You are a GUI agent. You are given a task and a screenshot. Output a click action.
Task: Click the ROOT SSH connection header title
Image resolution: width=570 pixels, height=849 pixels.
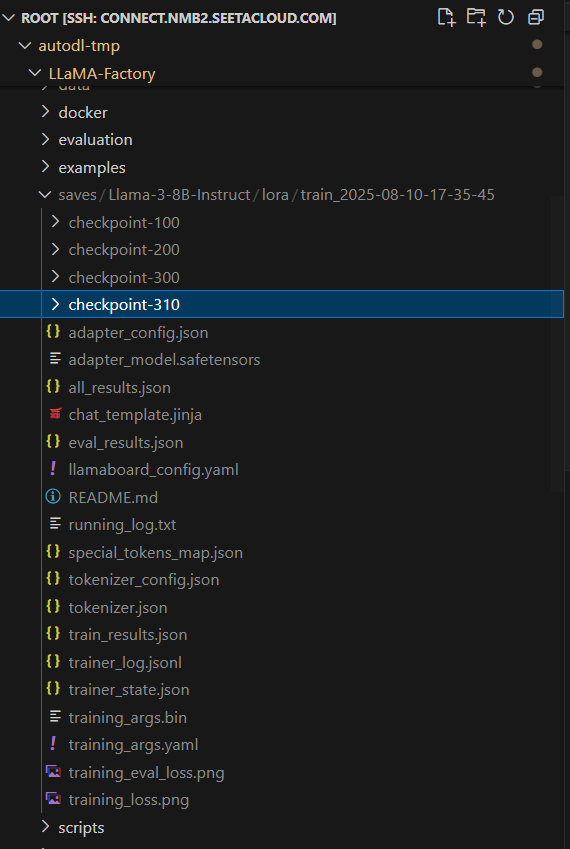[x=178, y=18]
